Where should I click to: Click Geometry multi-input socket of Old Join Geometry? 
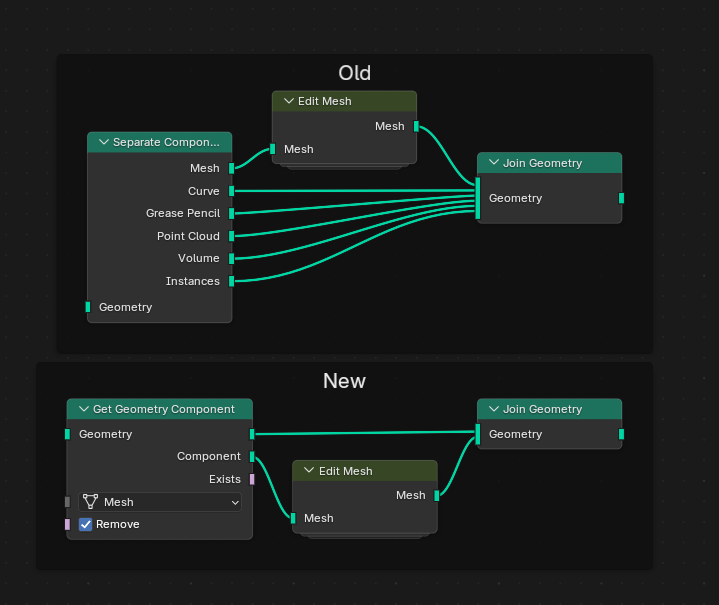tap(478, 198)
